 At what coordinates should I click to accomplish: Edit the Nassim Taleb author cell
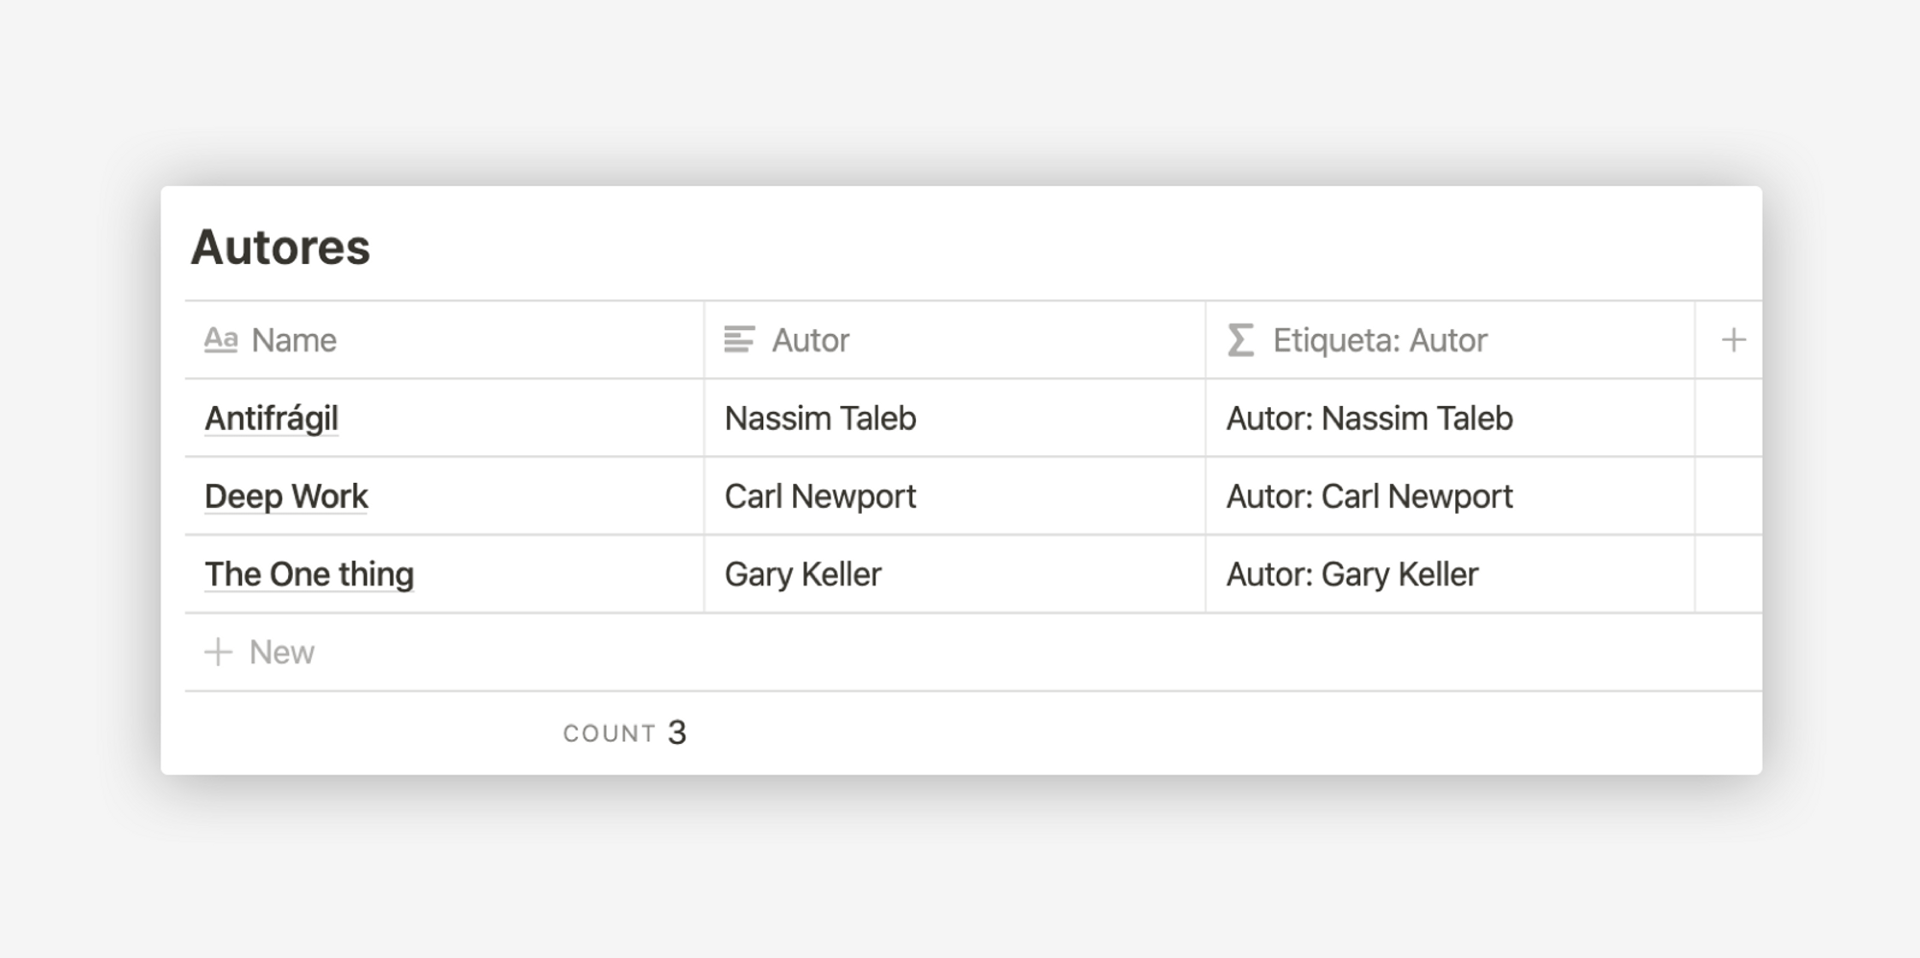820,418
